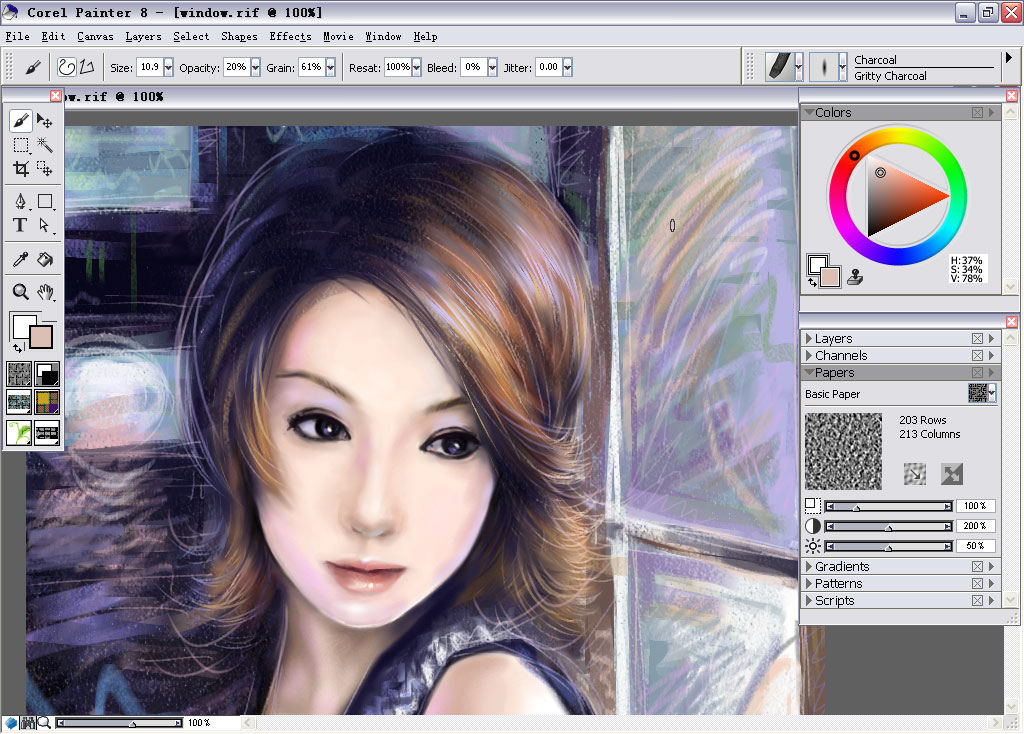Screen dimensions: 1024x734
Task: Open the nozzle selector with green leaf
Action: coord(19,432)
